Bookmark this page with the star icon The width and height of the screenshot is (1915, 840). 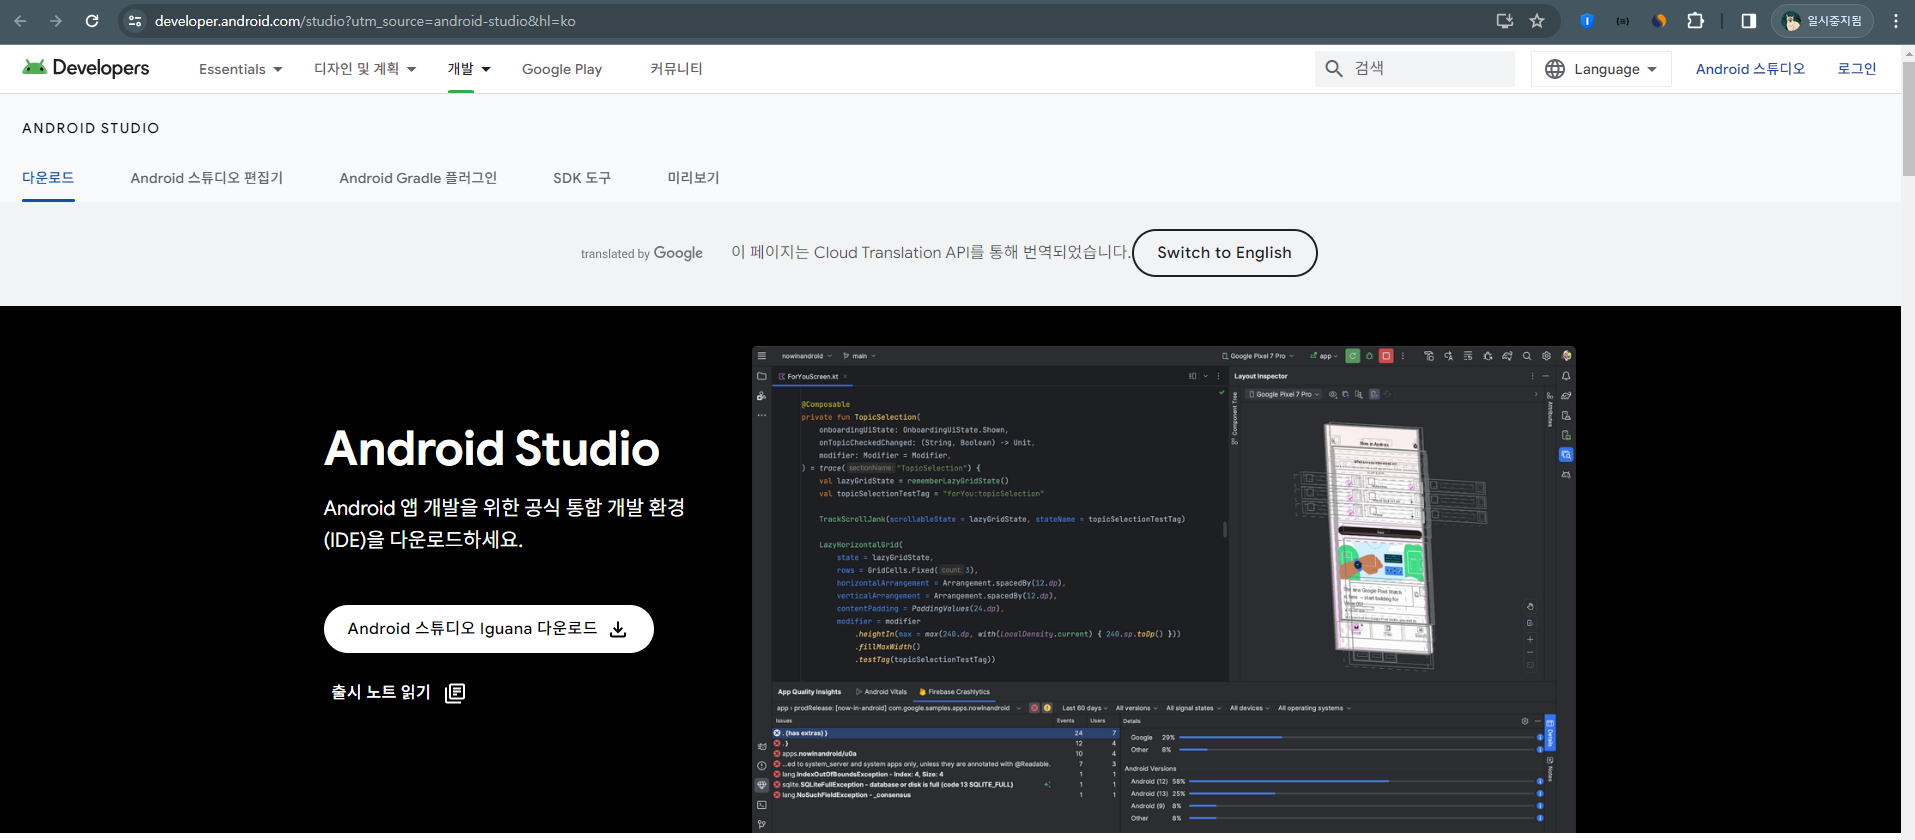1537,21
